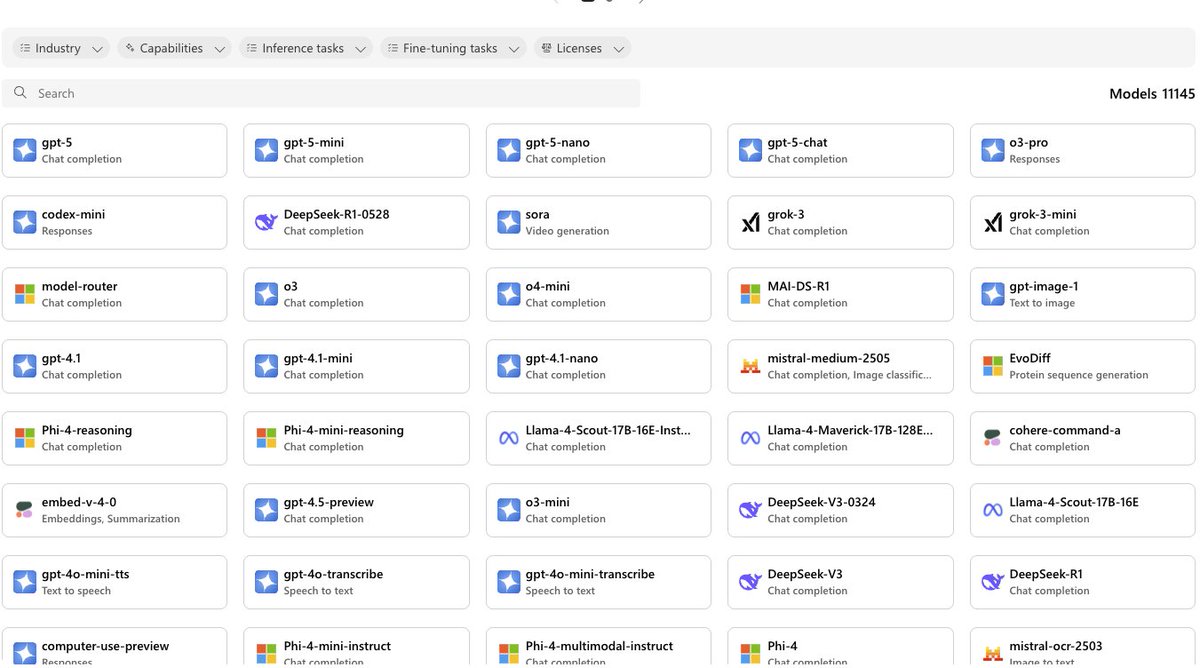This screenshot has height=668, width=1200.
Task: Click the DeepSeek icon on DeepSeek-R1 card
Action: (x=993, y=582)
